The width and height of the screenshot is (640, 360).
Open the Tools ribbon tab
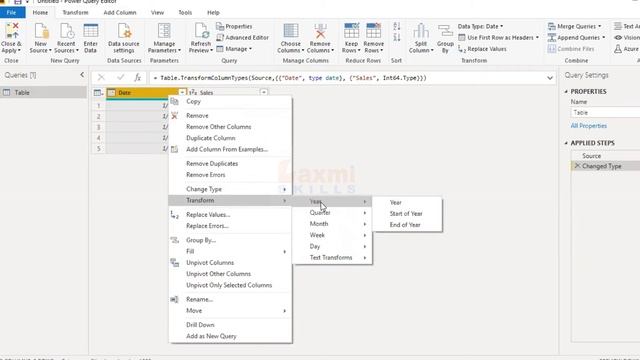pyautogui.click(x=185, y=13)
